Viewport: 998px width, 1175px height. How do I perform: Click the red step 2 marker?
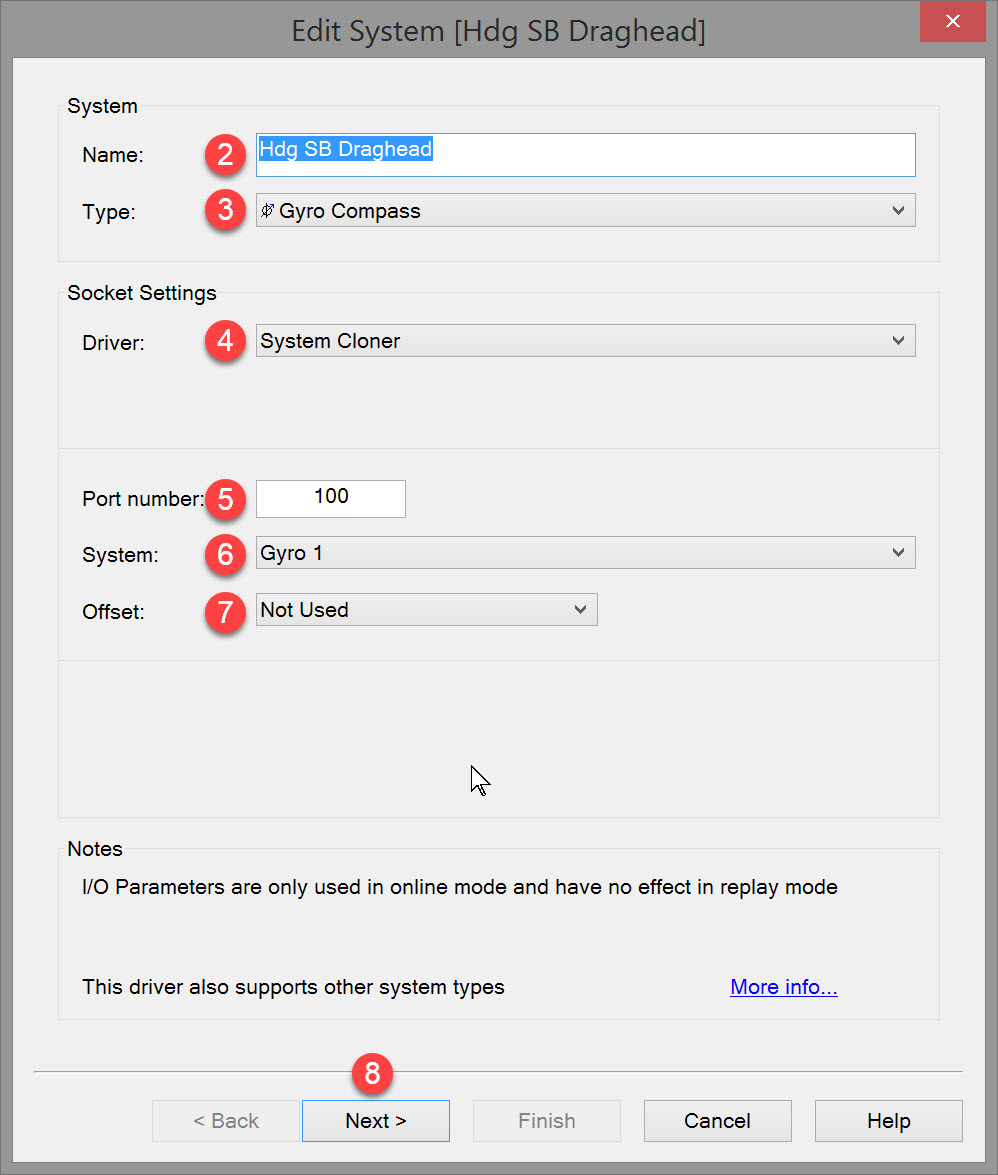click(x=225, y=154)
